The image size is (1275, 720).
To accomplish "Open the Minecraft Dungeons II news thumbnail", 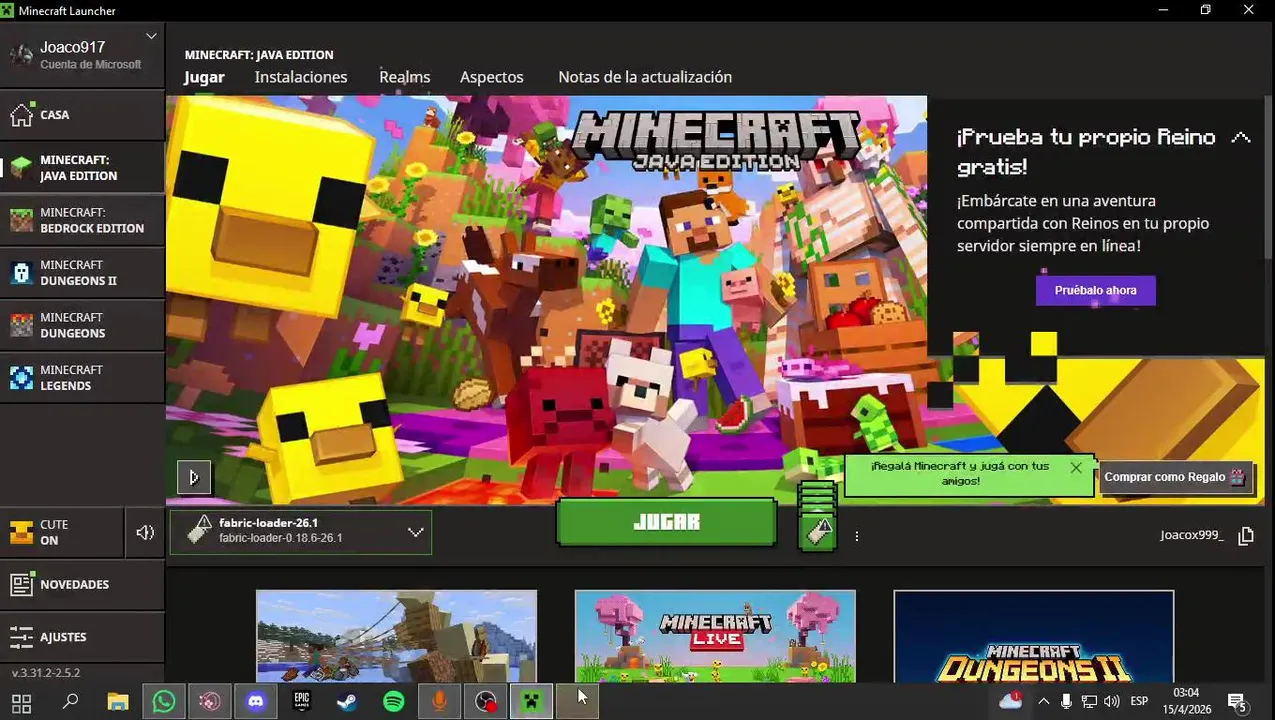I will coord(1033,636).
